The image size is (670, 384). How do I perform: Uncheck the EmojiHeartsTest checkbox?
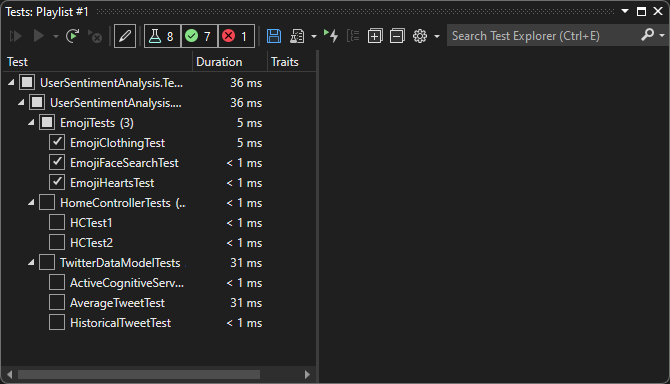pos(57,183)
